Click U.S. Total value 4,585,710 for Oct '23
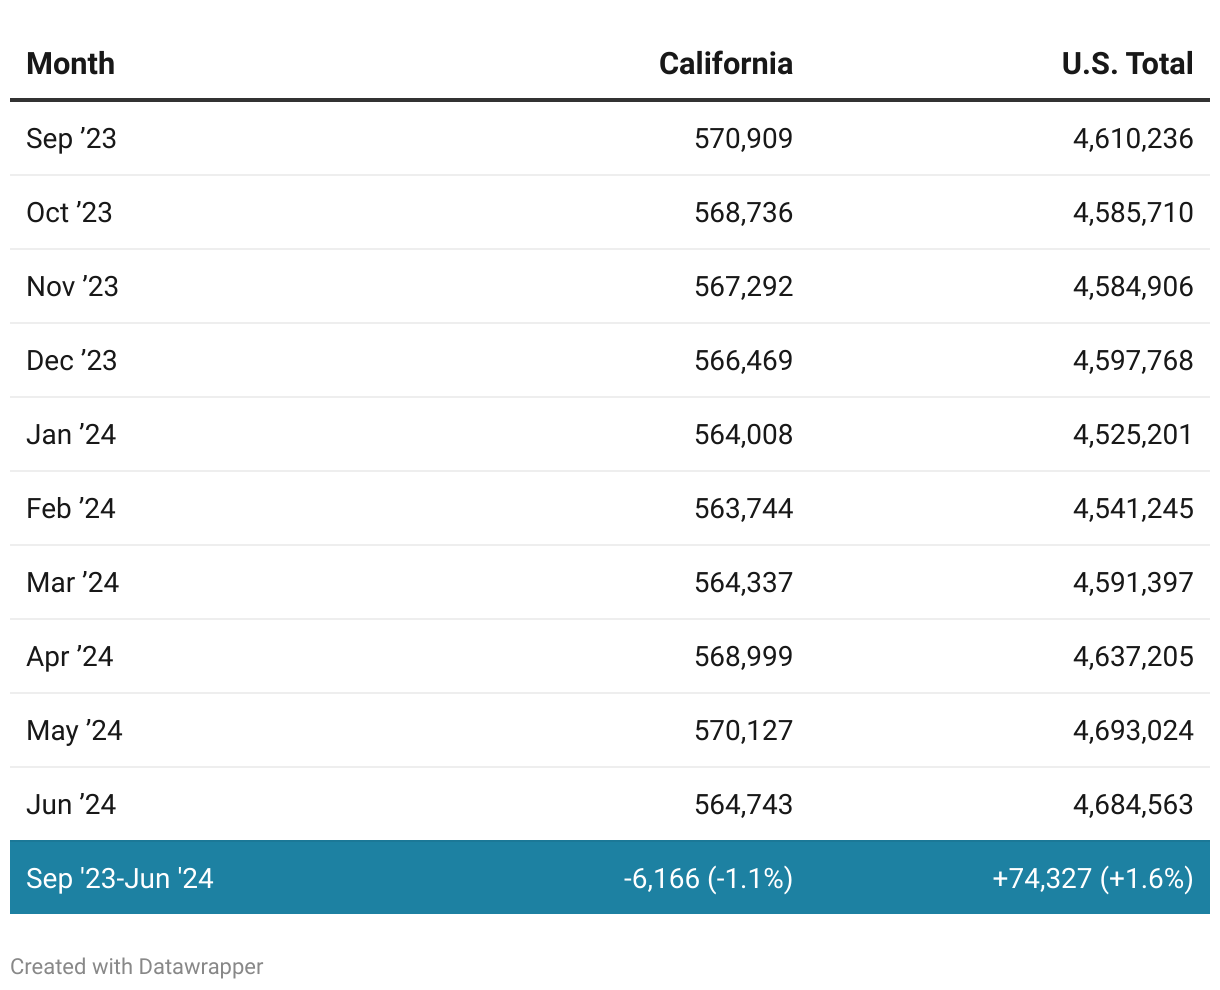Screen dimensions: 1220x990 click(x=1132, y=212)
